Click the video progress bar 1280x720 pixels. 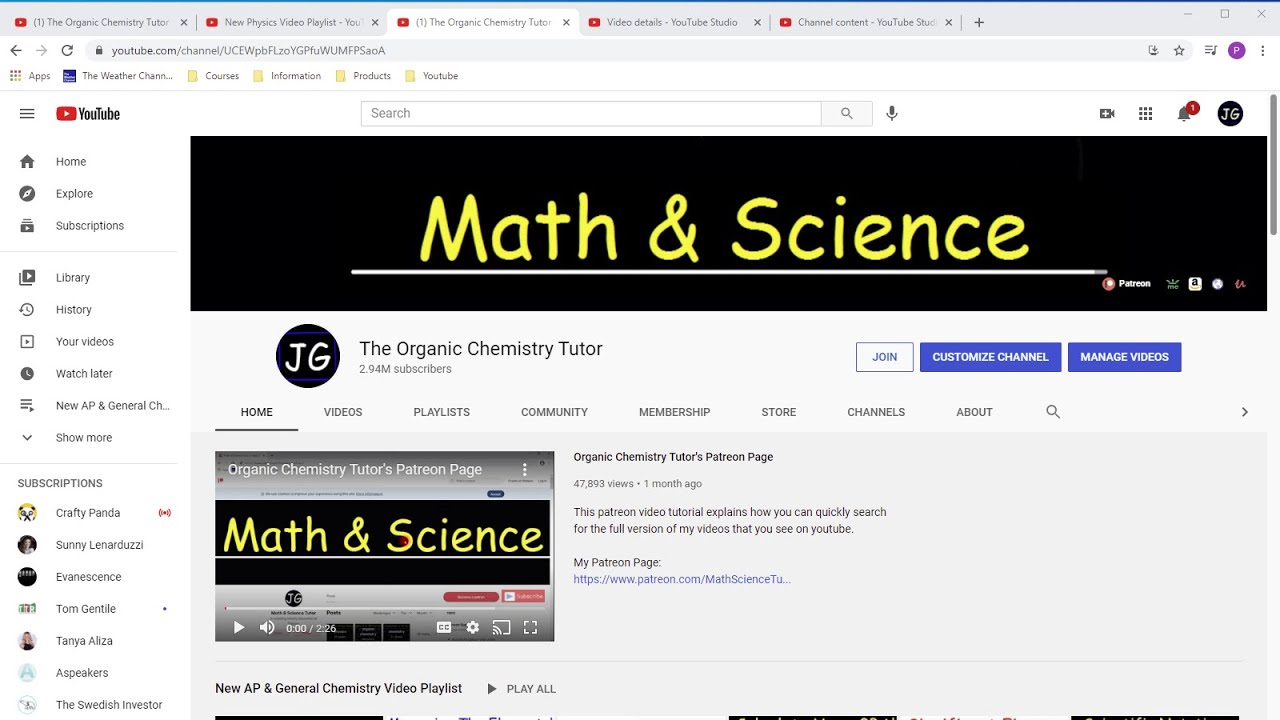385,608
